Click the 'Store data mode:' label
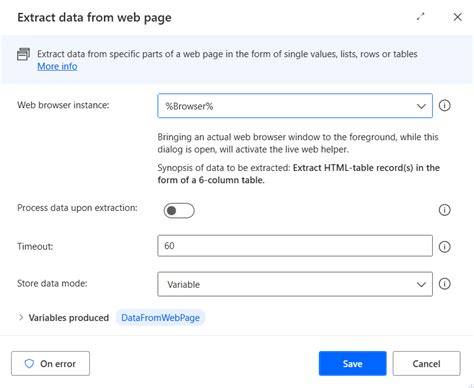This screenshot has width=474, height=388. click(52, 283)
